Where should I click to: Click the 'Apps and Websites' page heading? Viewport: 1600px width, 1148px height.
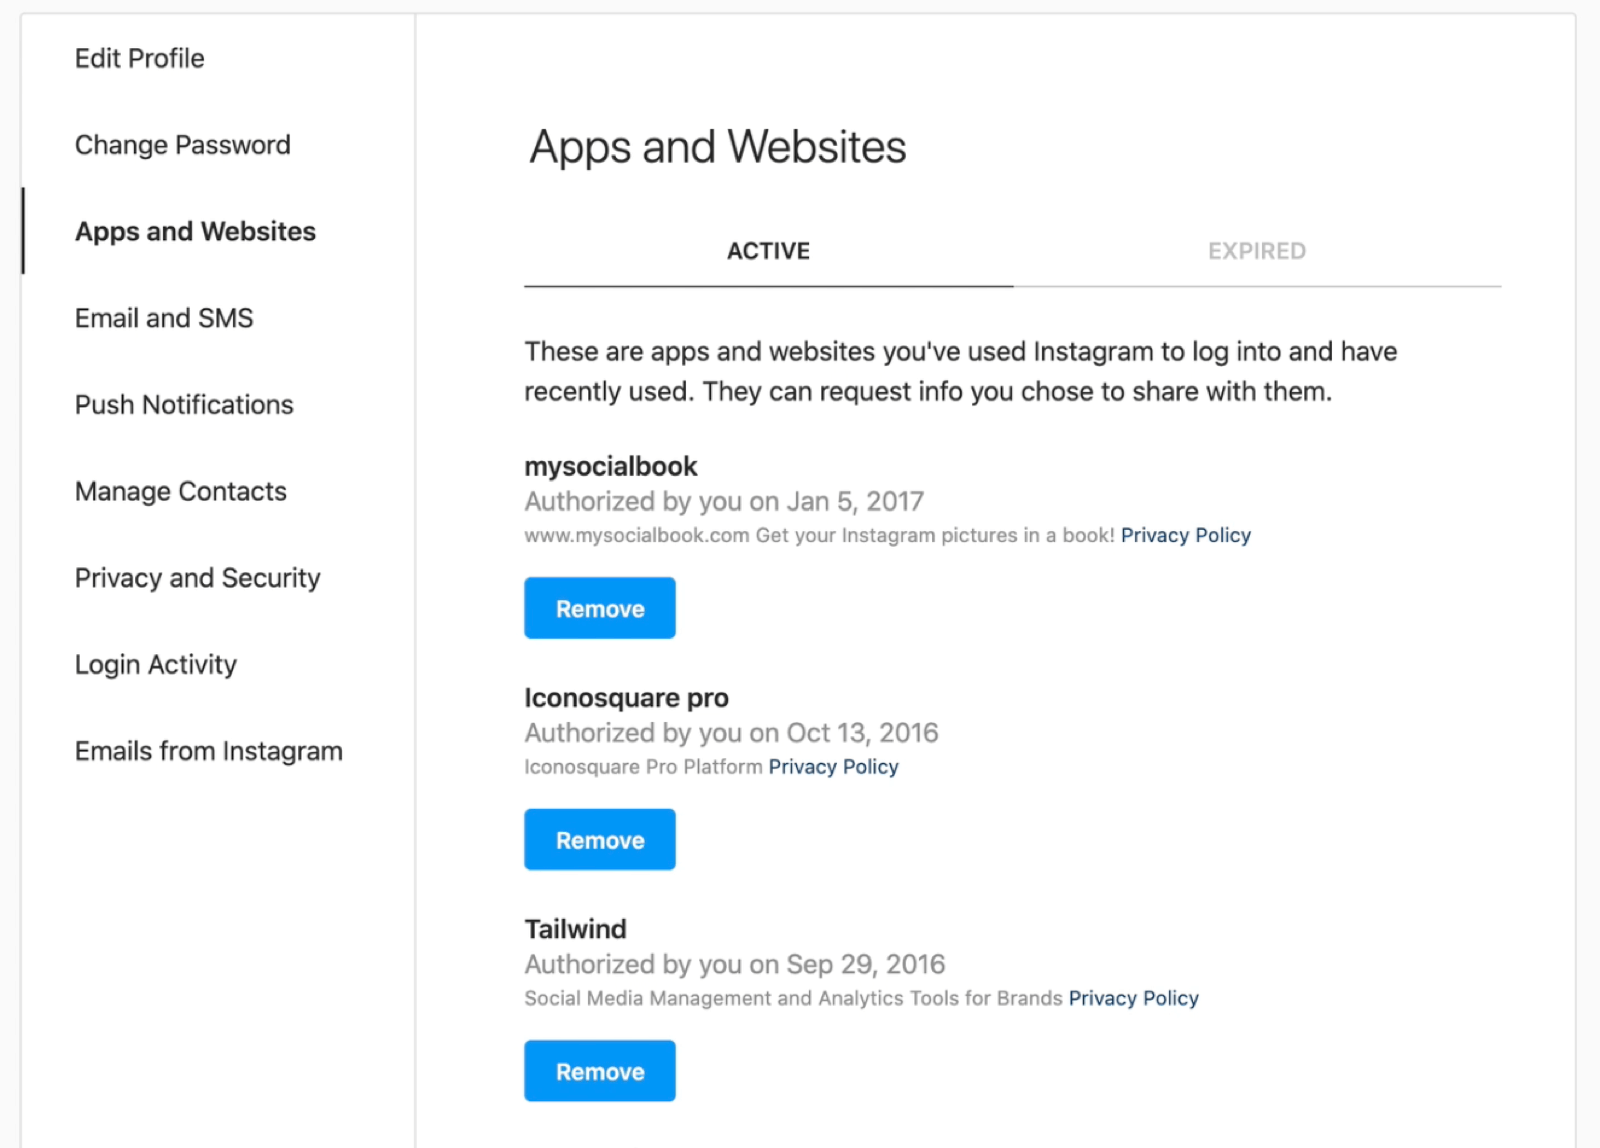718,147
